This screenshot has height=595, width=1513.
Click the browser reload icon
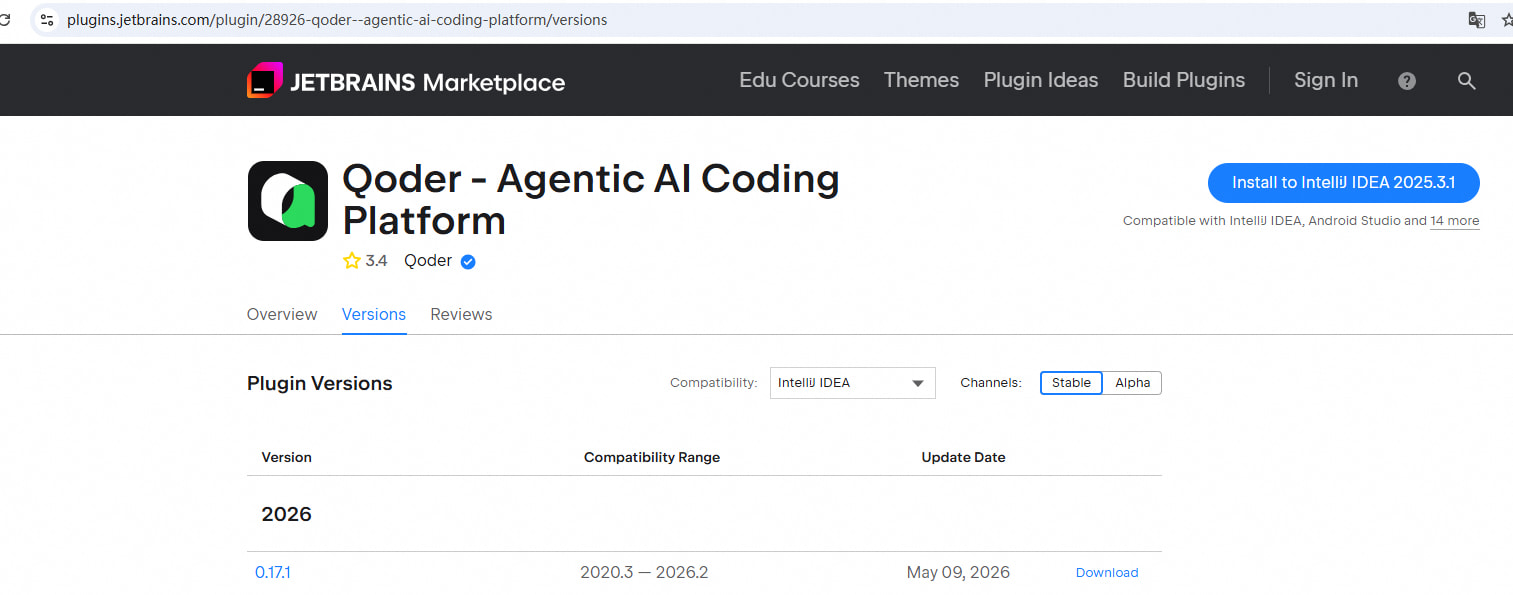(x=5, y=20)
